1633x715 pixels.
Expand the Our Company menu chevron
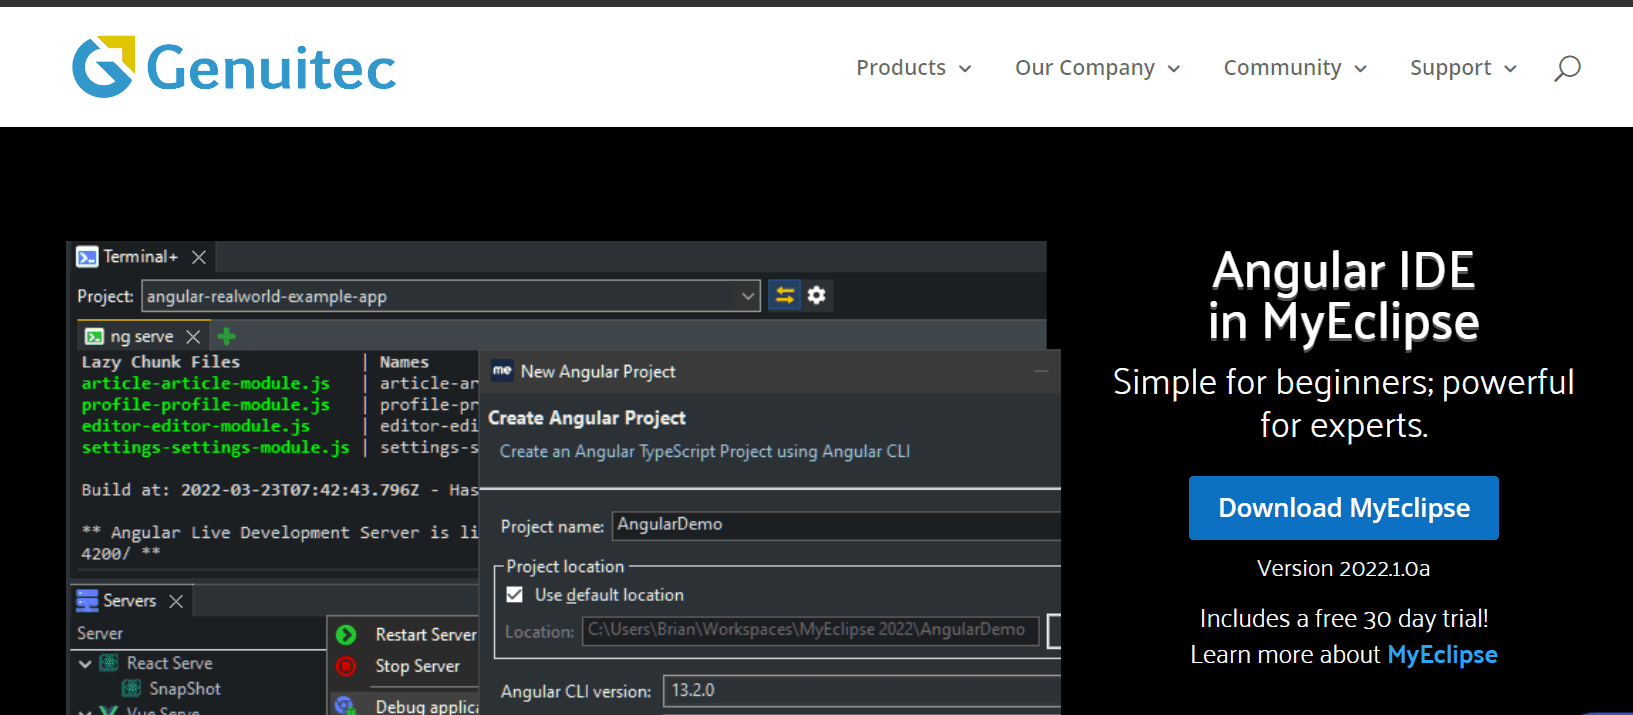click(1174, 69)
